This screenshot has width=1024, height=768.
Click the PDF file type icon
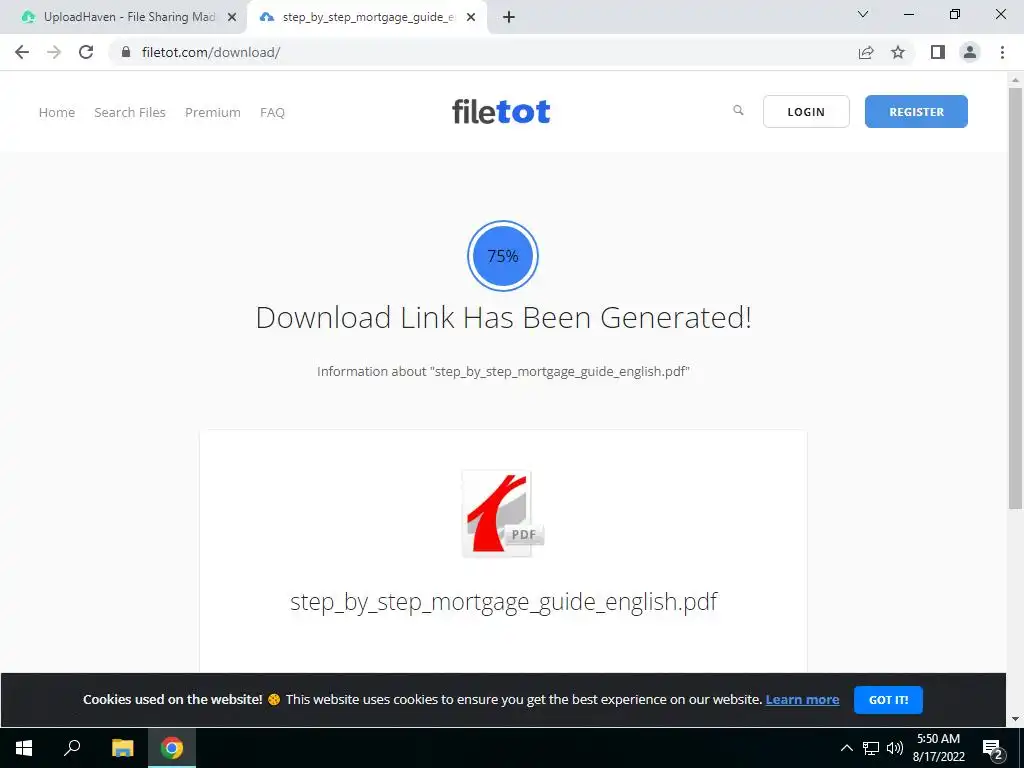point(503,514)
